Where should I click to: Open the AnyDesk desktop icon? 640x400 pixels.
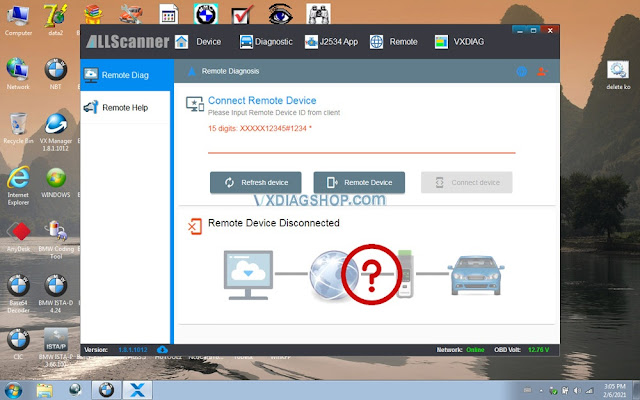(x=18, y=236)
